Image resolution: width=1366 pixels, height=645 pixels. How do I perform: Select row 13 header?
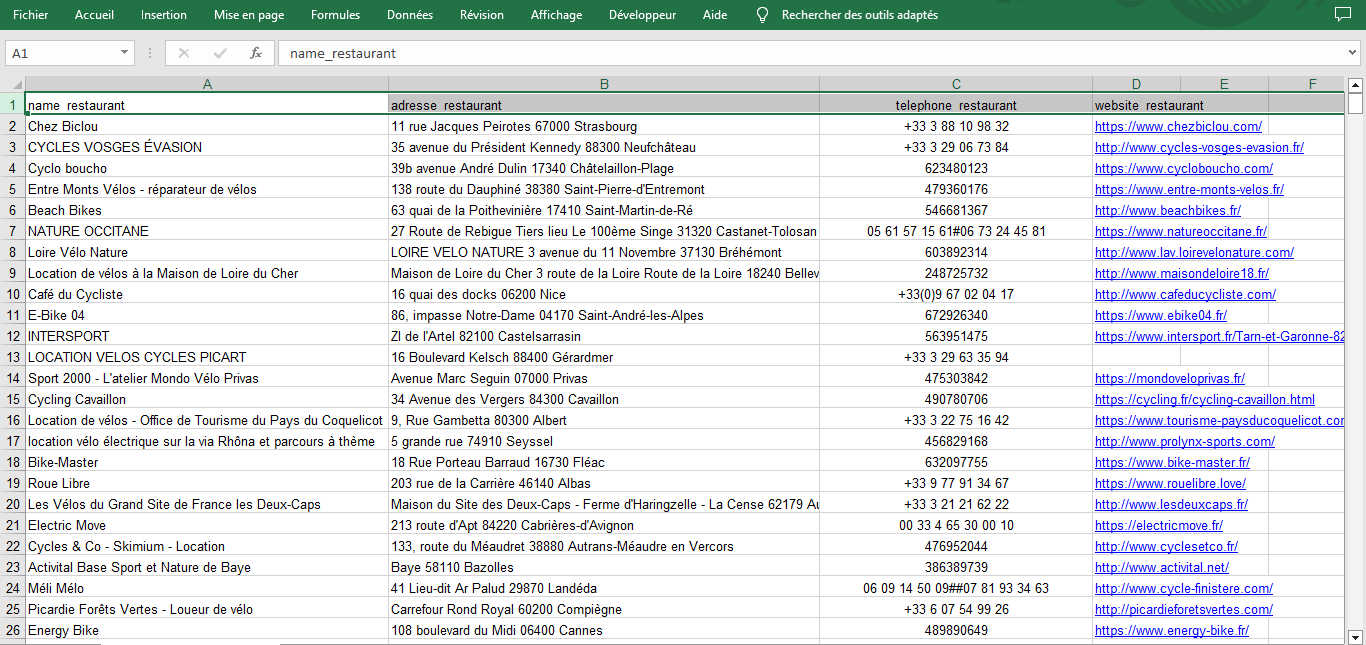point(13,357)
